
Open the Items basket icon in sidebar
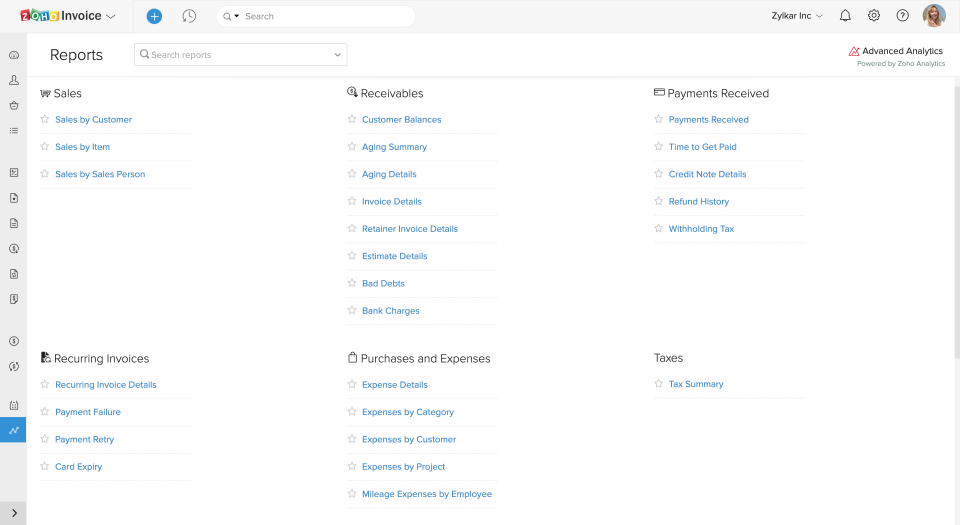(14, 105)
